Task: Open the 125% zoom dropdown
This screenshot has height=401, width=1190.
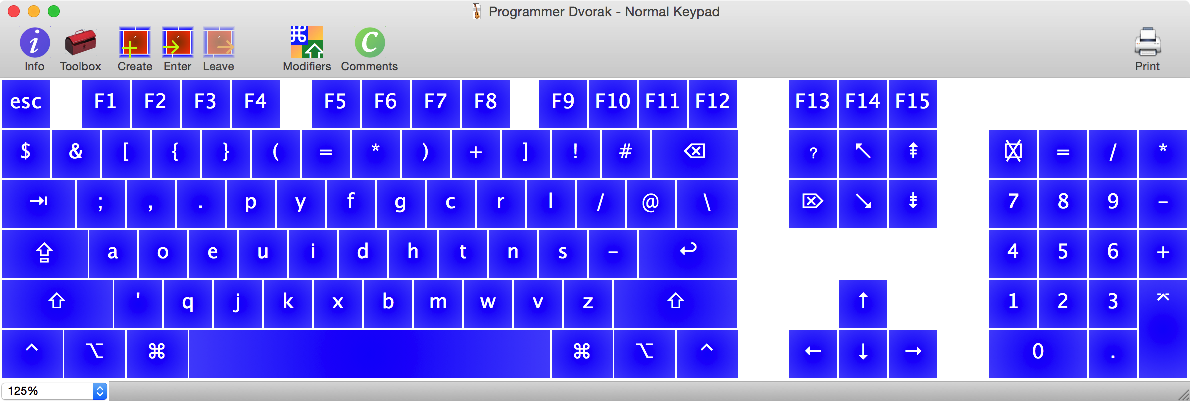Action: [55, 391]
